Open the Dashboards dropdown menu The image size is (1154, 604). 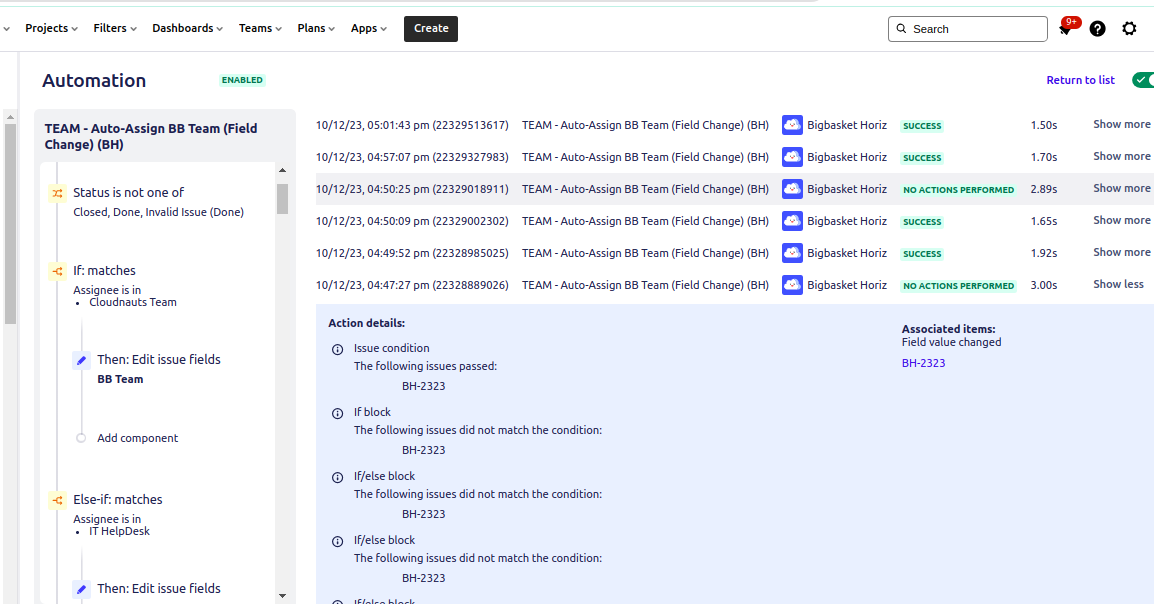click(x=187, y=28)
